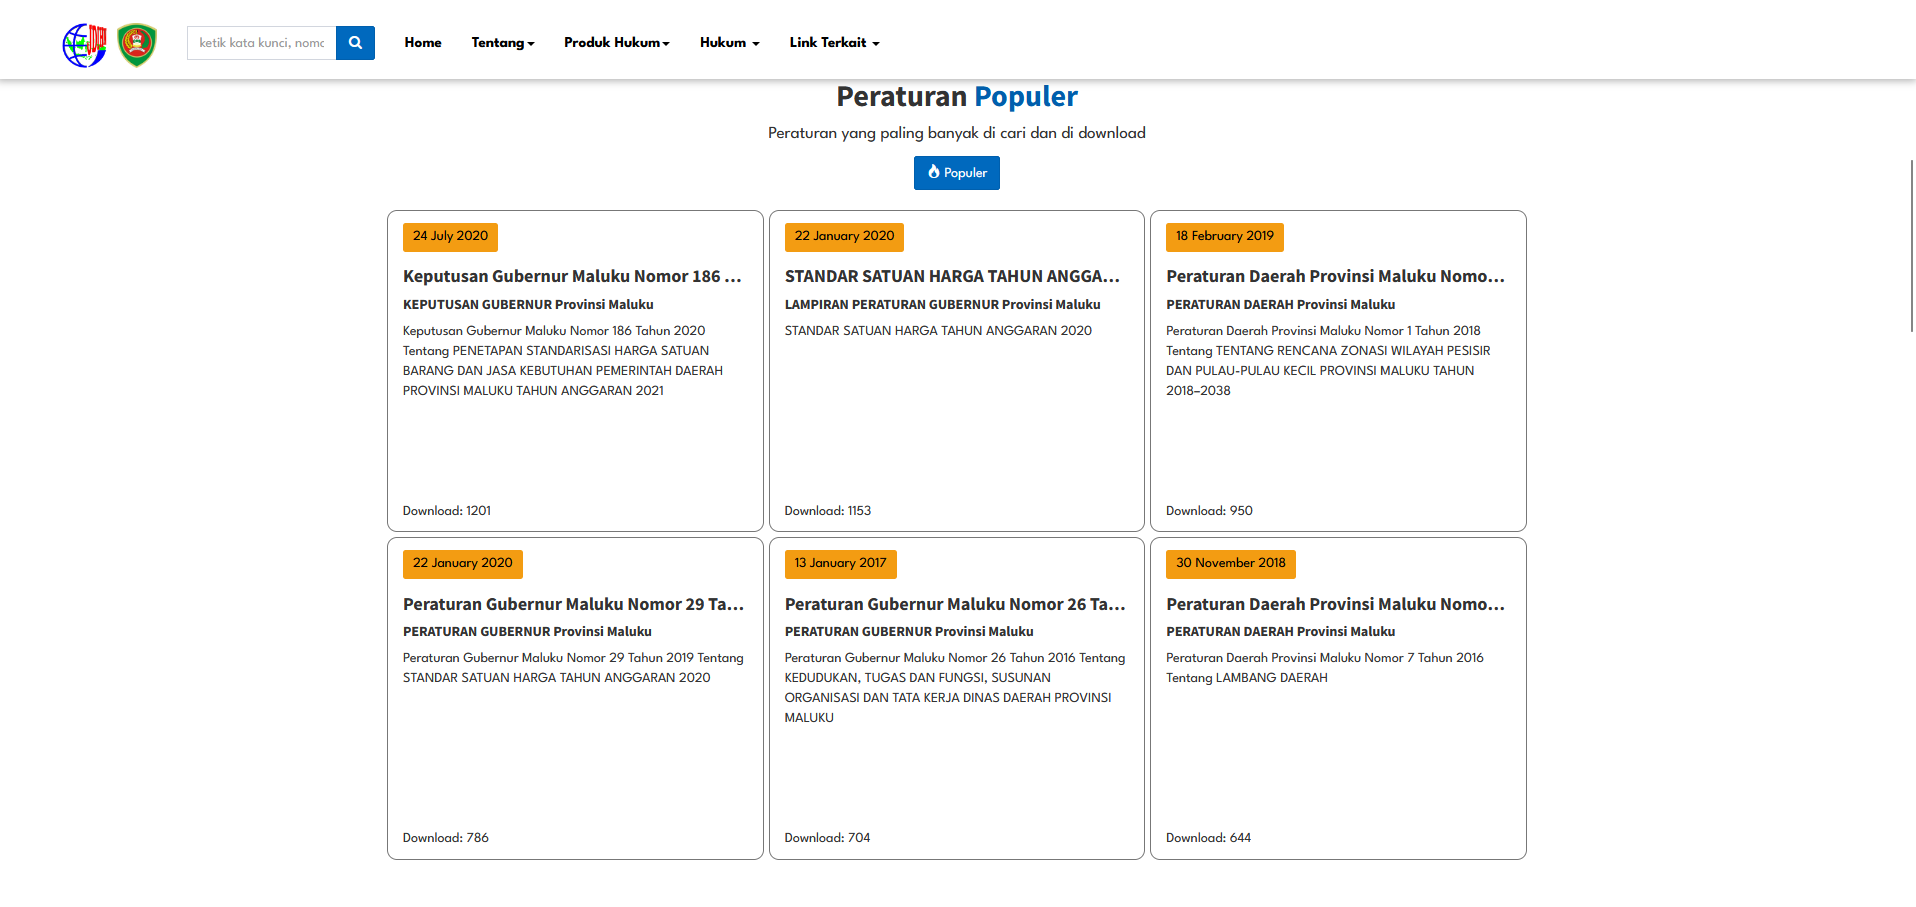
Task: Open STANDAR SATUAN HARGA TAHUN ANGGARAN title
Action: click(952, 277)
